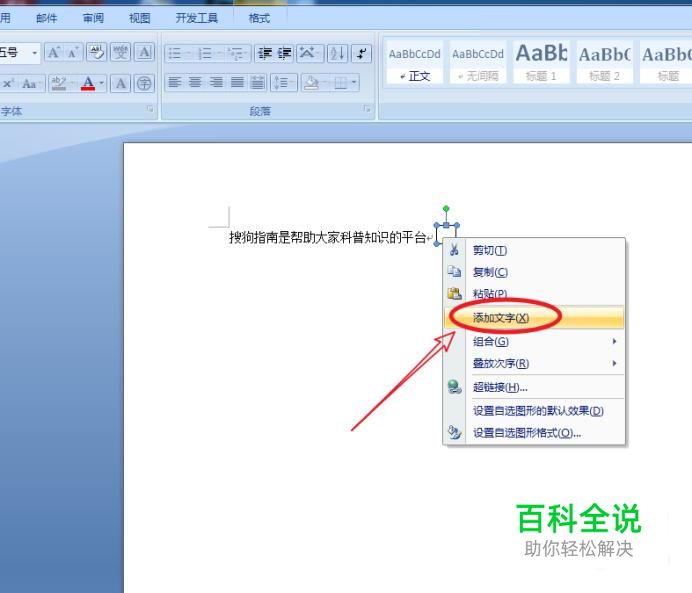The height and width of the screenshot is (593, 692).
Task: Click Increase Indent icon
Action: tap(284, 54)
